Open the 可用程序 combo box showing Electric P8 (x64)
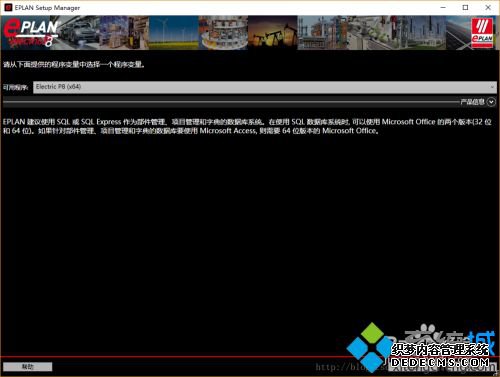Screen dimensions: 500x377 (x=265, y=87)
